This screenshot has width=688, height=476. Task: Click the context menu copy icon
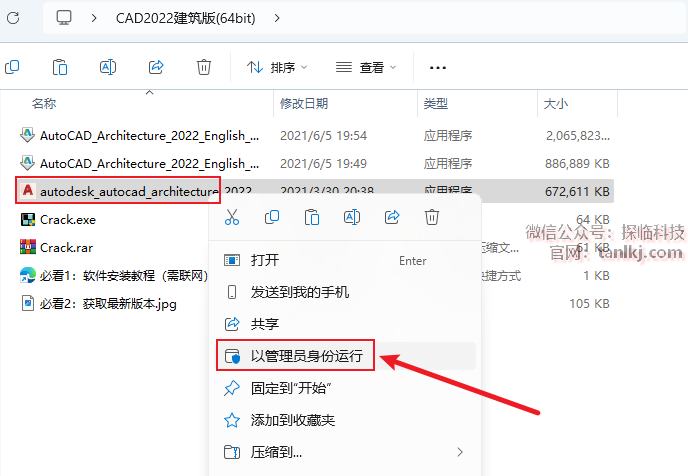tap(272, 217)
